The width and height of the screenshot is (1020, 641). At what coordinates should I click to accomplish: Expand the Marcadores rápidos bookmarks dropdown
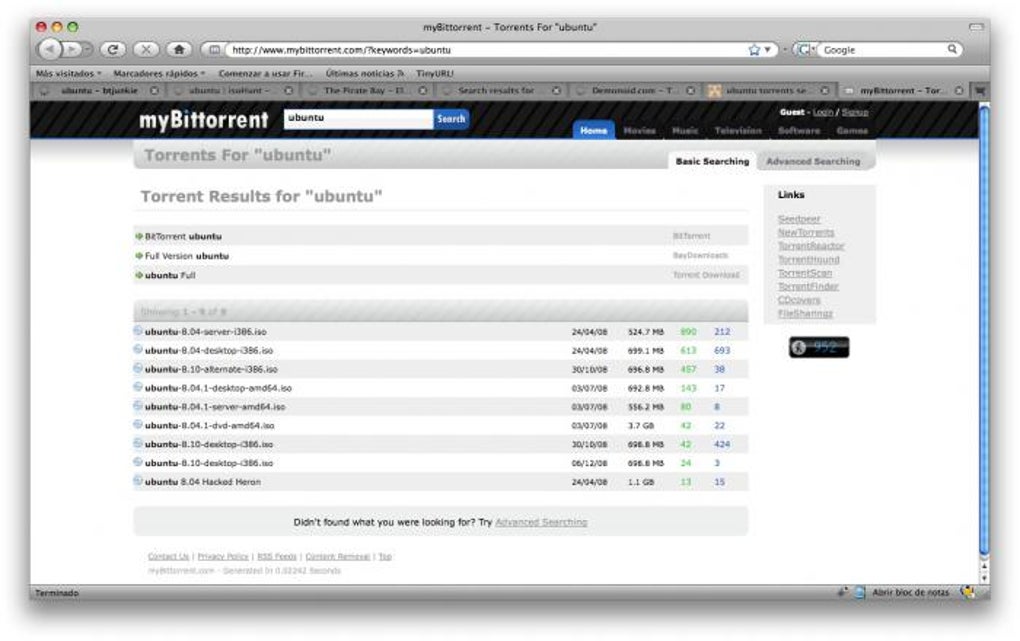tap(159, 74)
